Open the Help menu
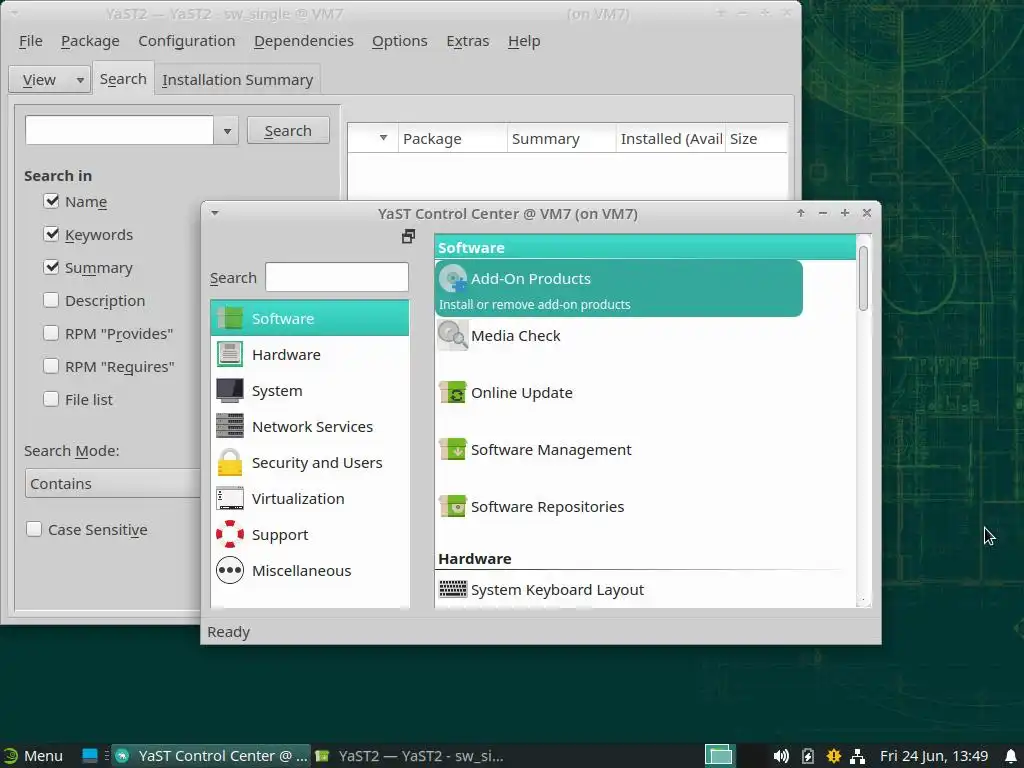The height and width of the screenshot is (768, 1024). [524, 41]
